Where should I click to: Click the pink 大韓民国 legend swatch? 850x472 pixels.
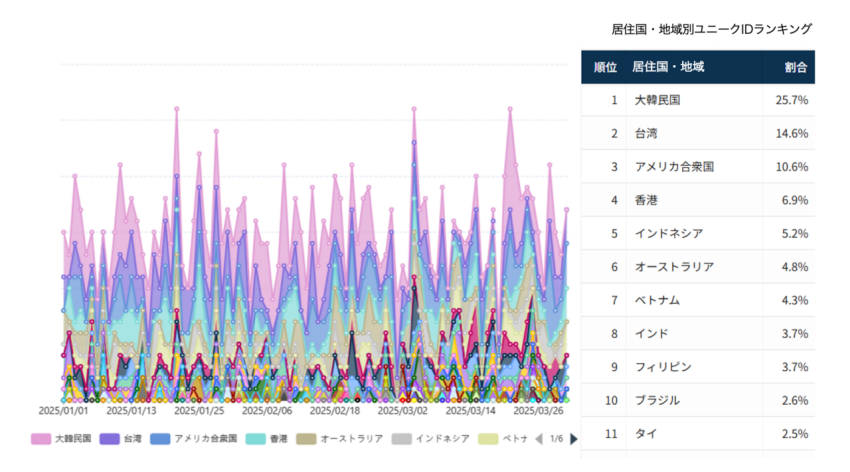[x=41, y=439]
